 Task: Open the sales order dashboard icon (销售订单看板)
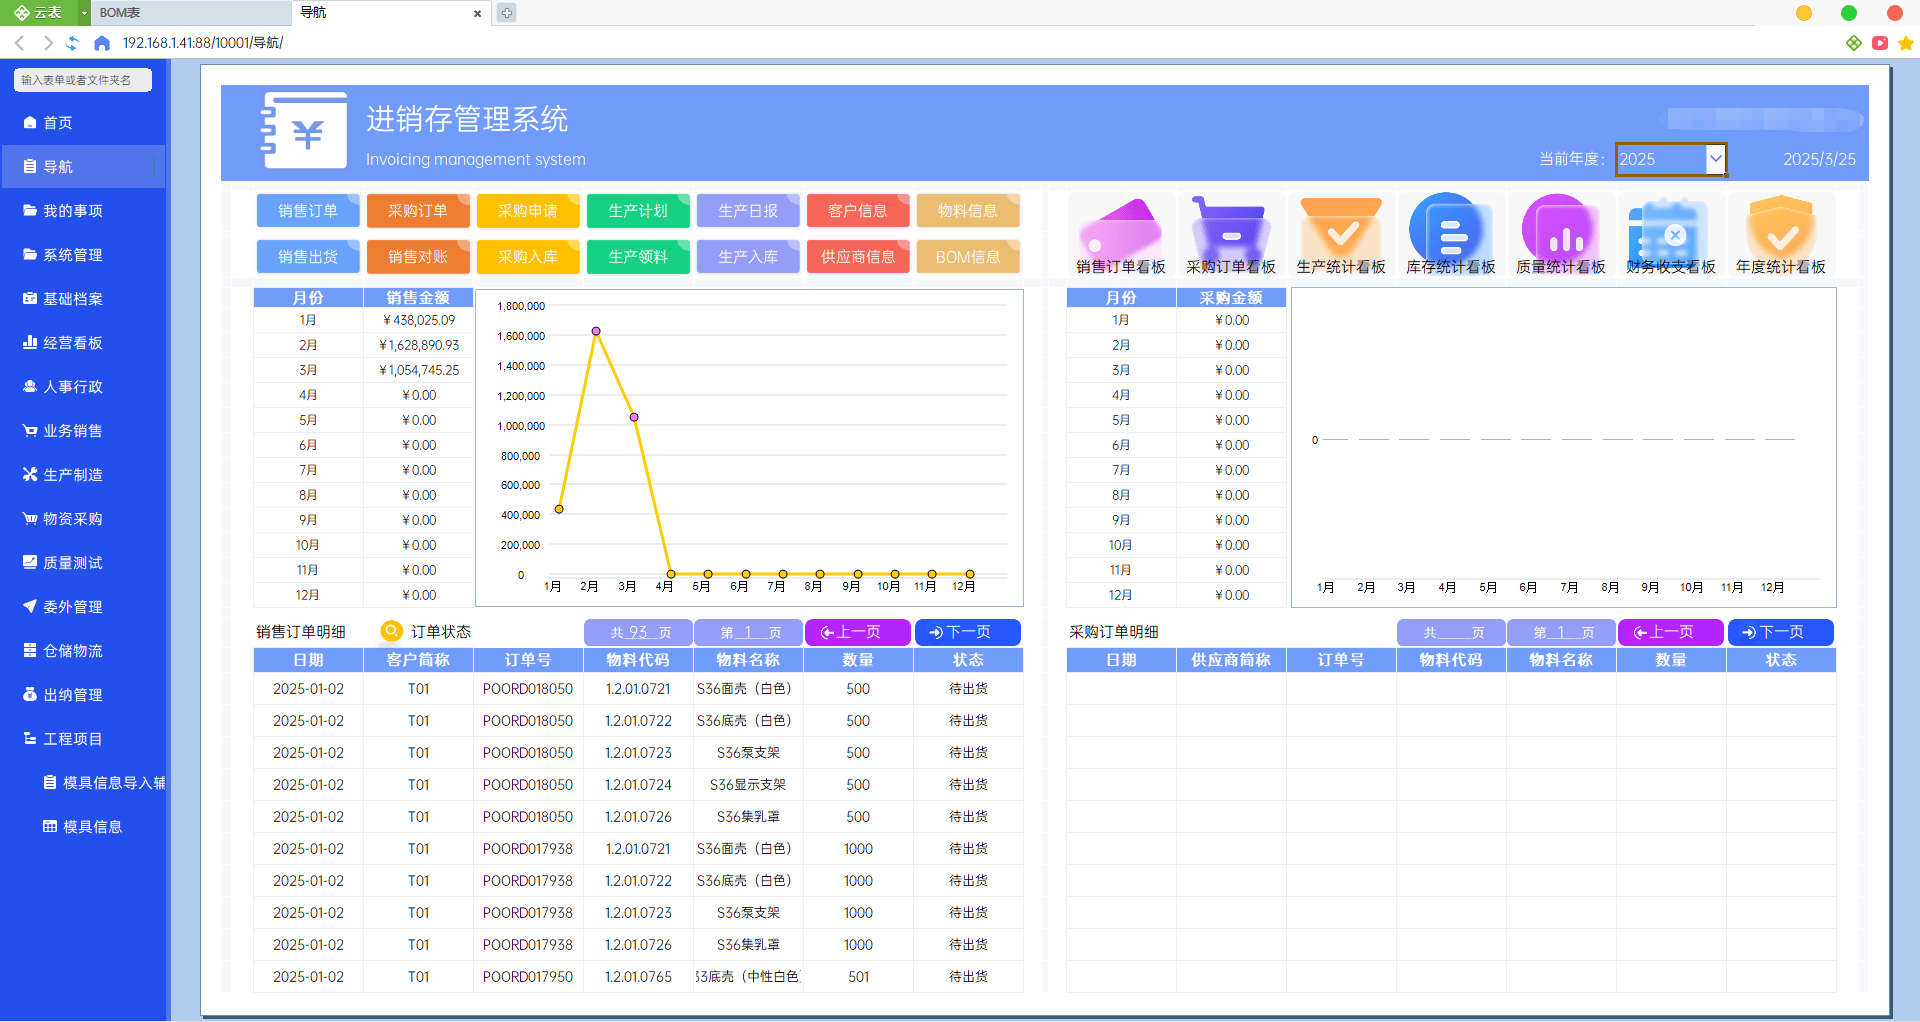(x=1120, y=230)
